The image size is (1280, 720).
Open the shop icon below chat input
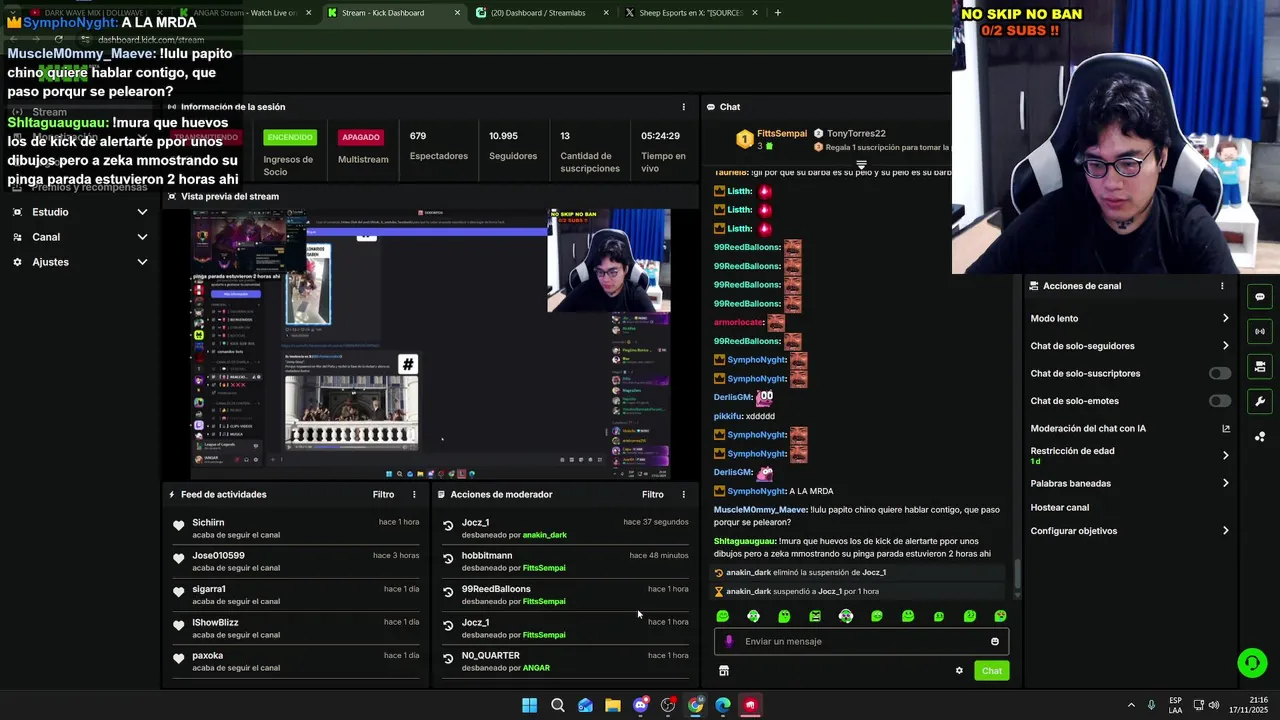click(724, 671)
